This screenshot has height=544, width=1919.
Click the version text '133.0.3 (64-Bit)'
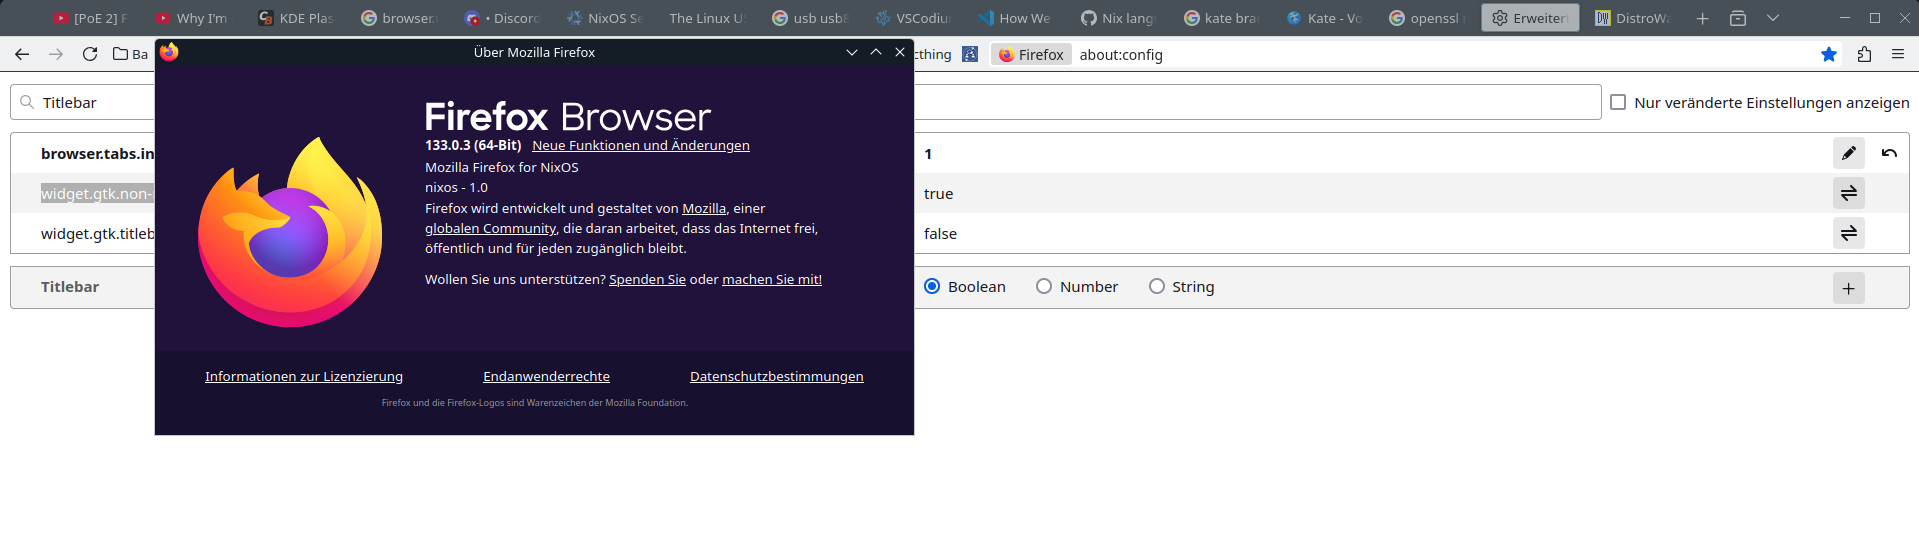[473, 145]
